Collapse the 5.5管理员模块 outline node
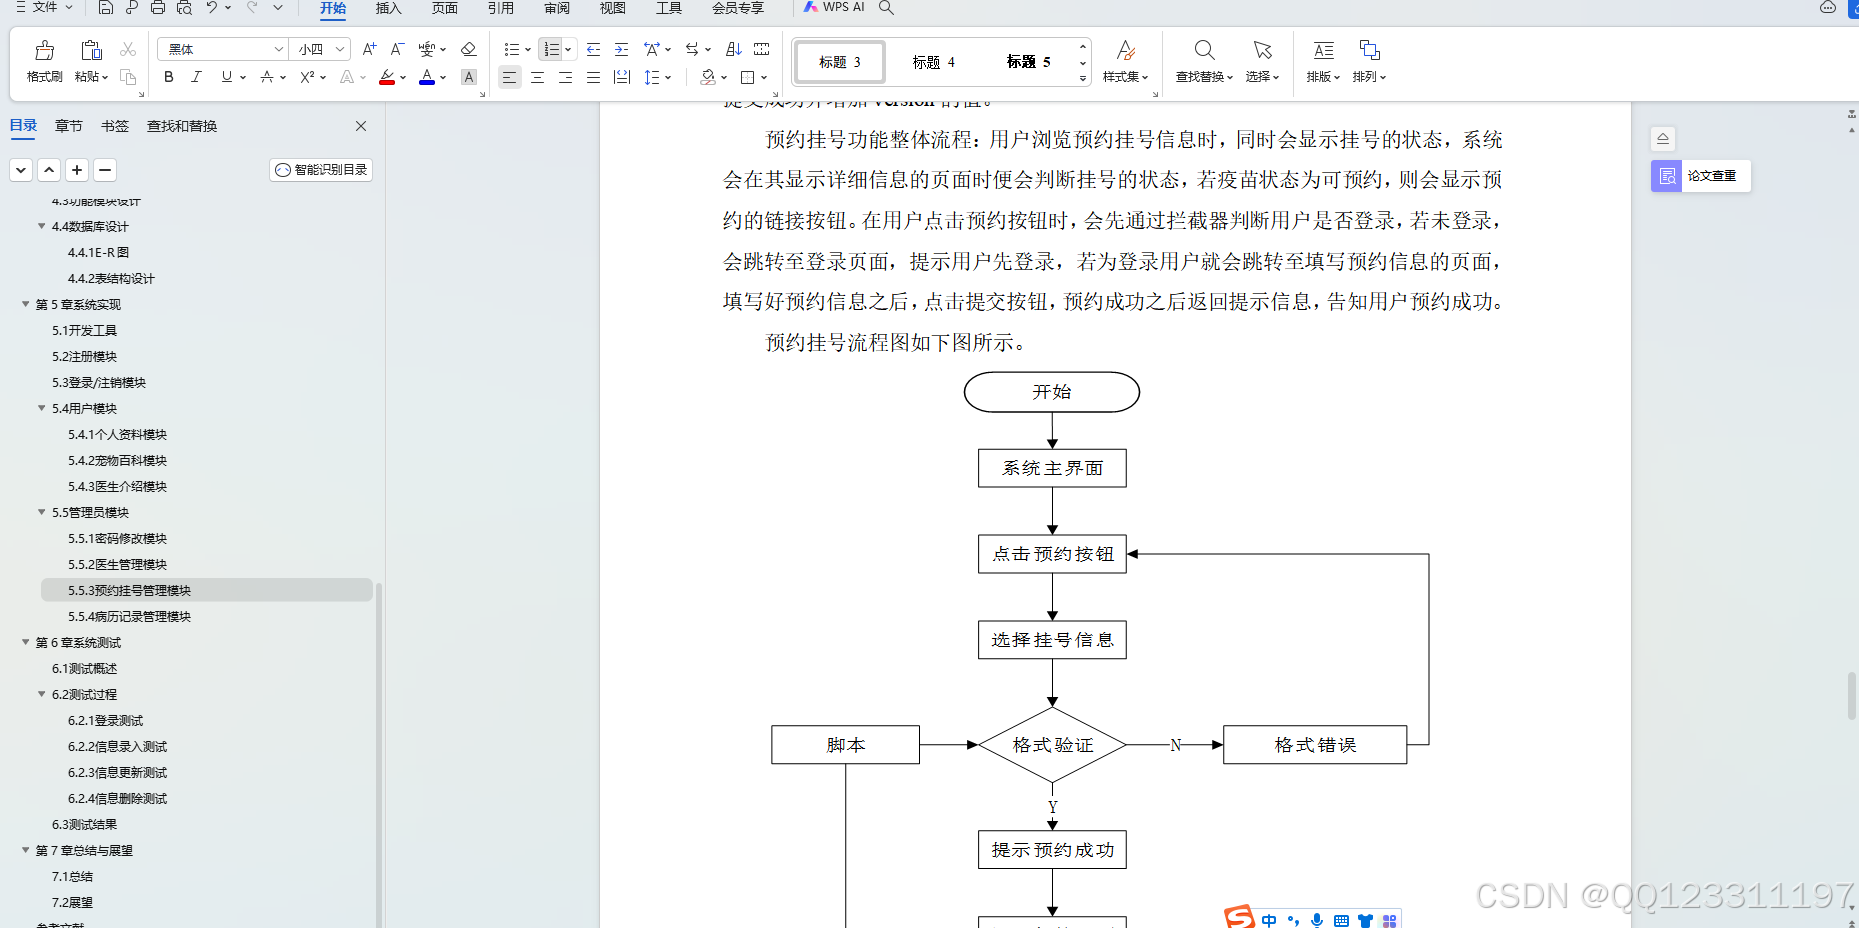This screenshot has width=1859, height=928. (42, 512)
